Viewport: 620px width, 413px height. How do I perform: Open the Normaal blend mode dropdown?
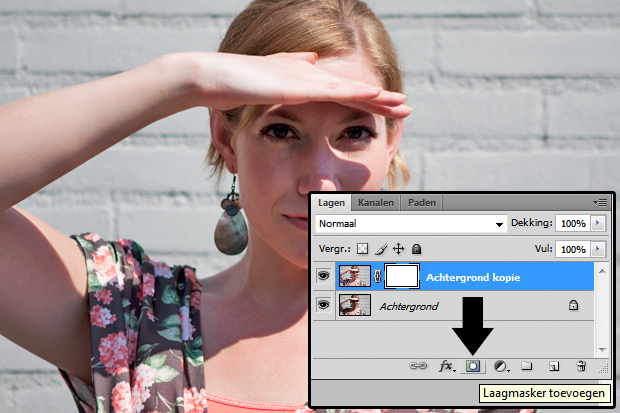411,224
